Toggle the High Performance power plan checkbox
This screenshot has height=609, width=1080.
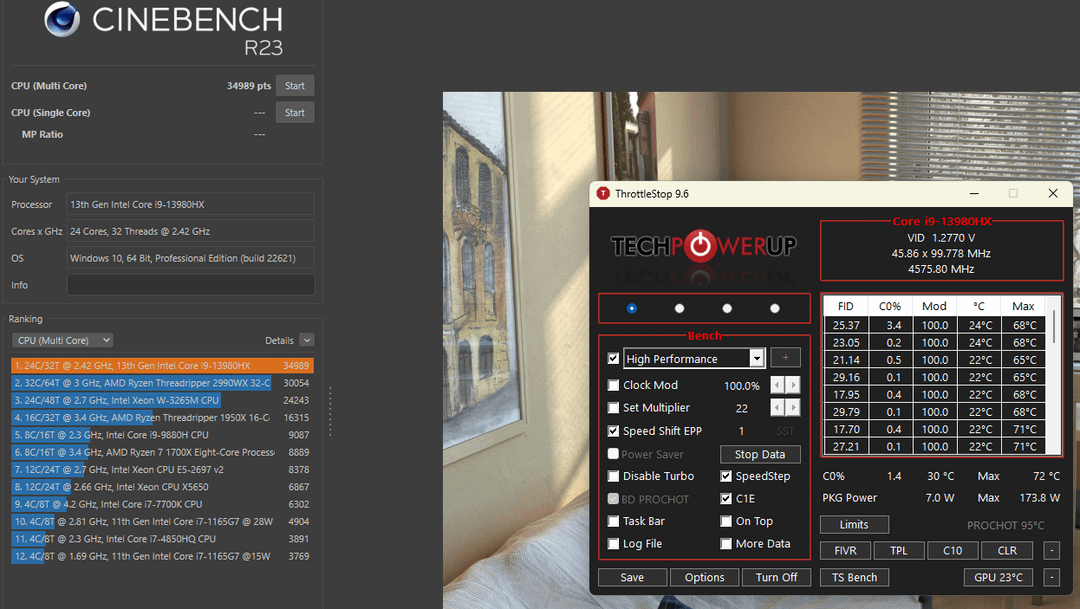(x=613, y=359)
